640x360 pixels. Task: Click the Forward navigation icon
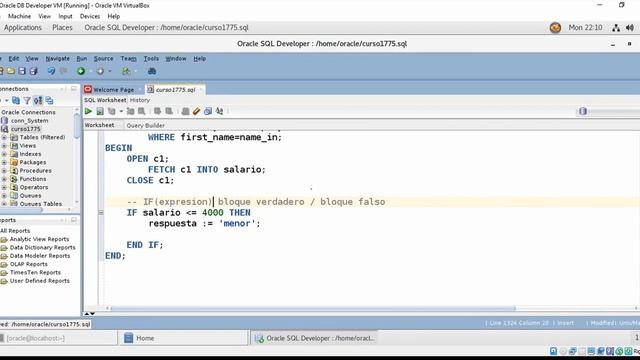(100, 71)
